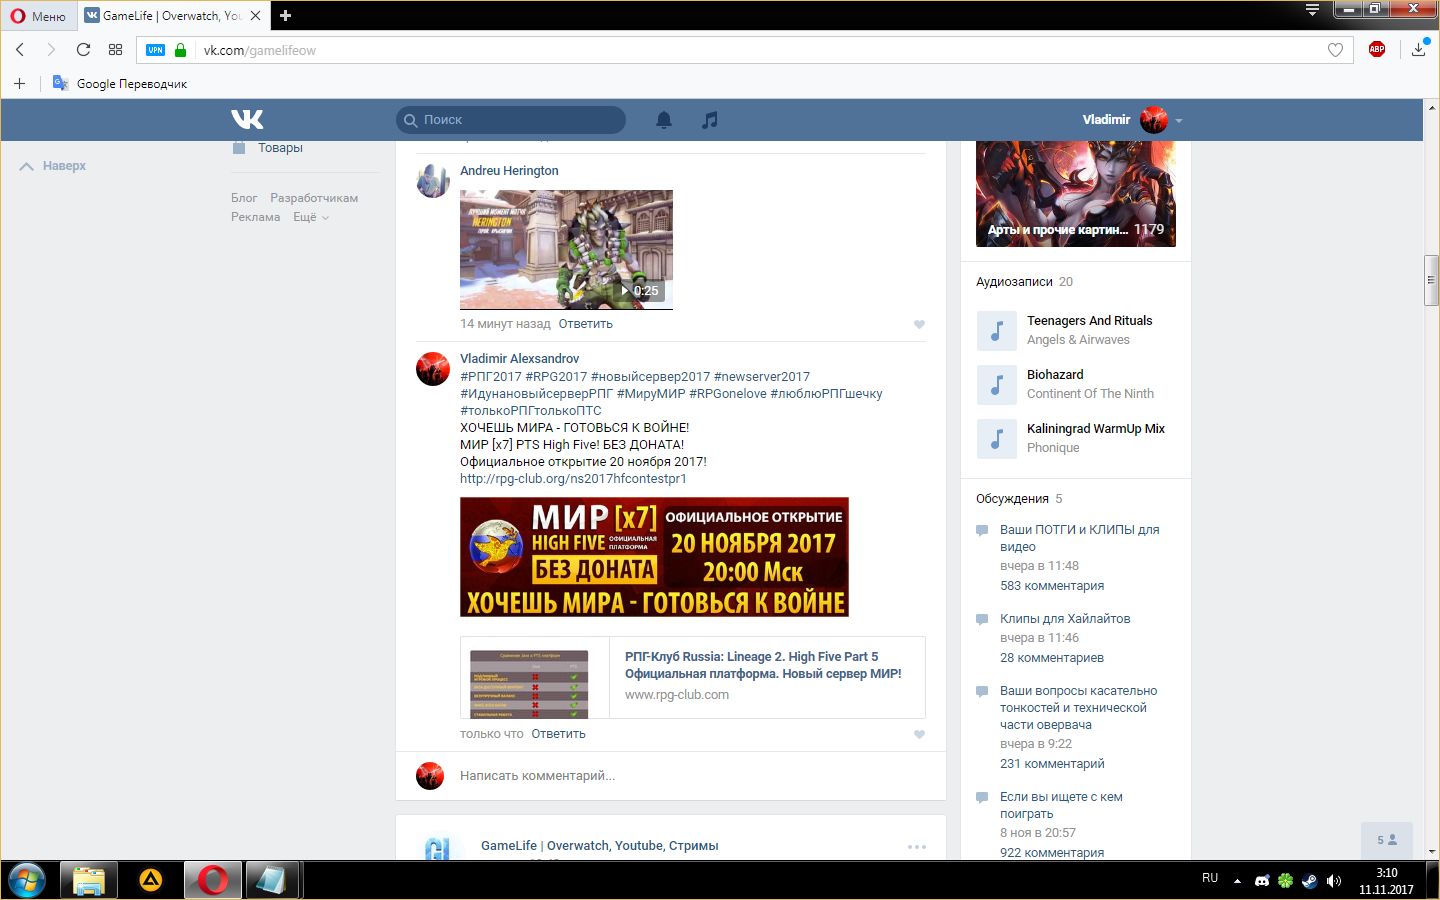
Task: Open GameLife post author link
Action: coord(599,846)
